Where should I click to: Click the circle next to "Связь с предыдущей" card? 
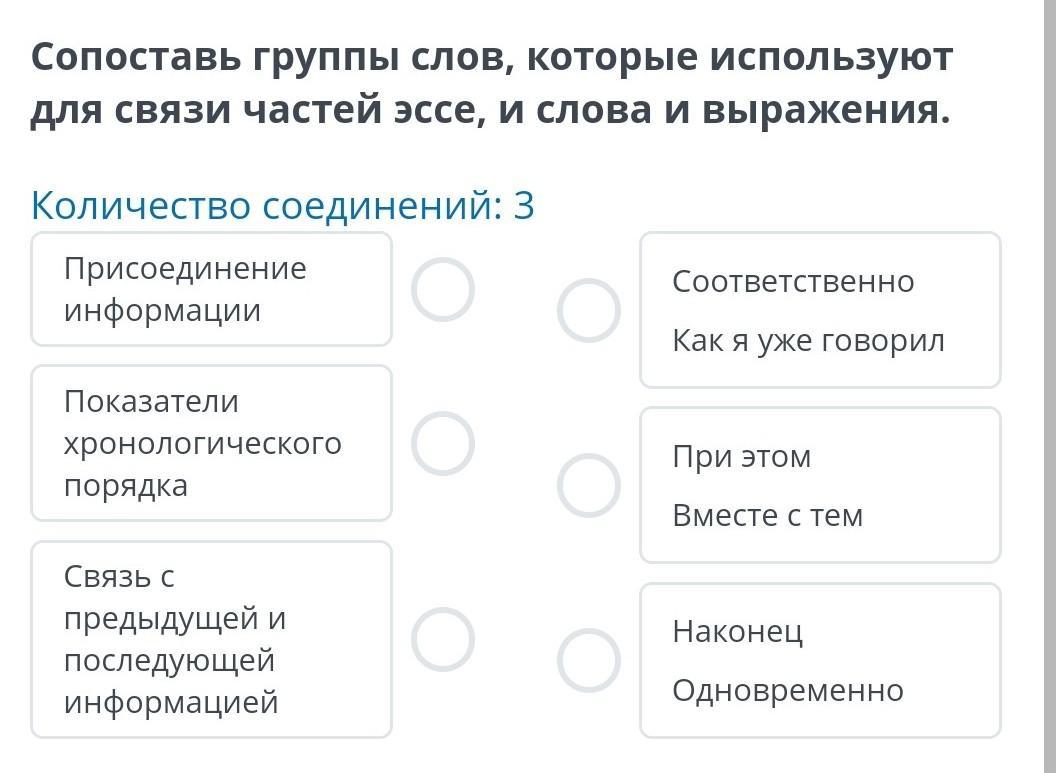pos(442,639)
